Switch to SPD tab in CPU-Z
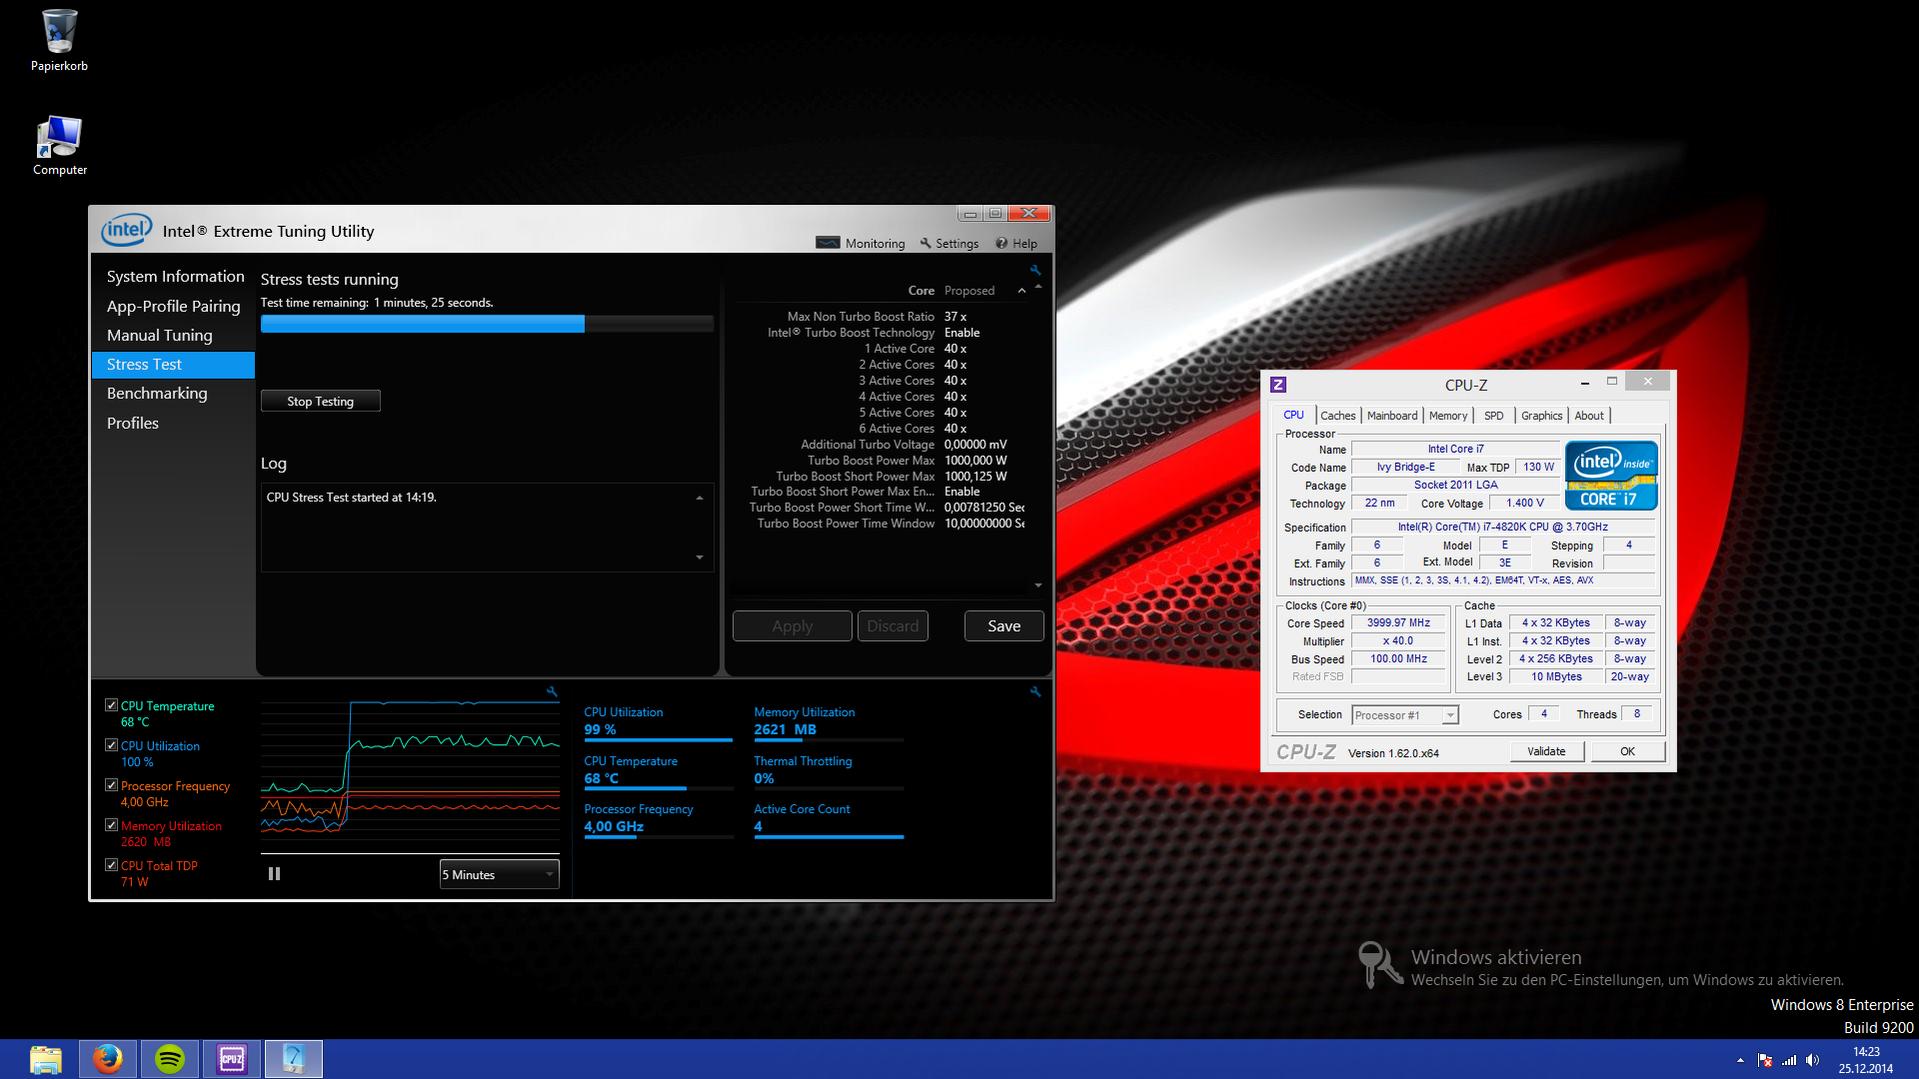1919x1079 pixels. pyautogui.click(x=1494, y=416)
